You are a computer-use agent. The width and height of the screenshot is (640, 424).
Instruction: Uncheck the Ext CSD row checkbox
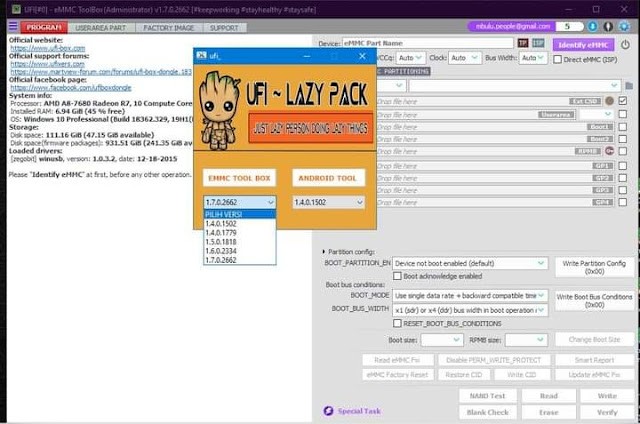click(623, 100)
